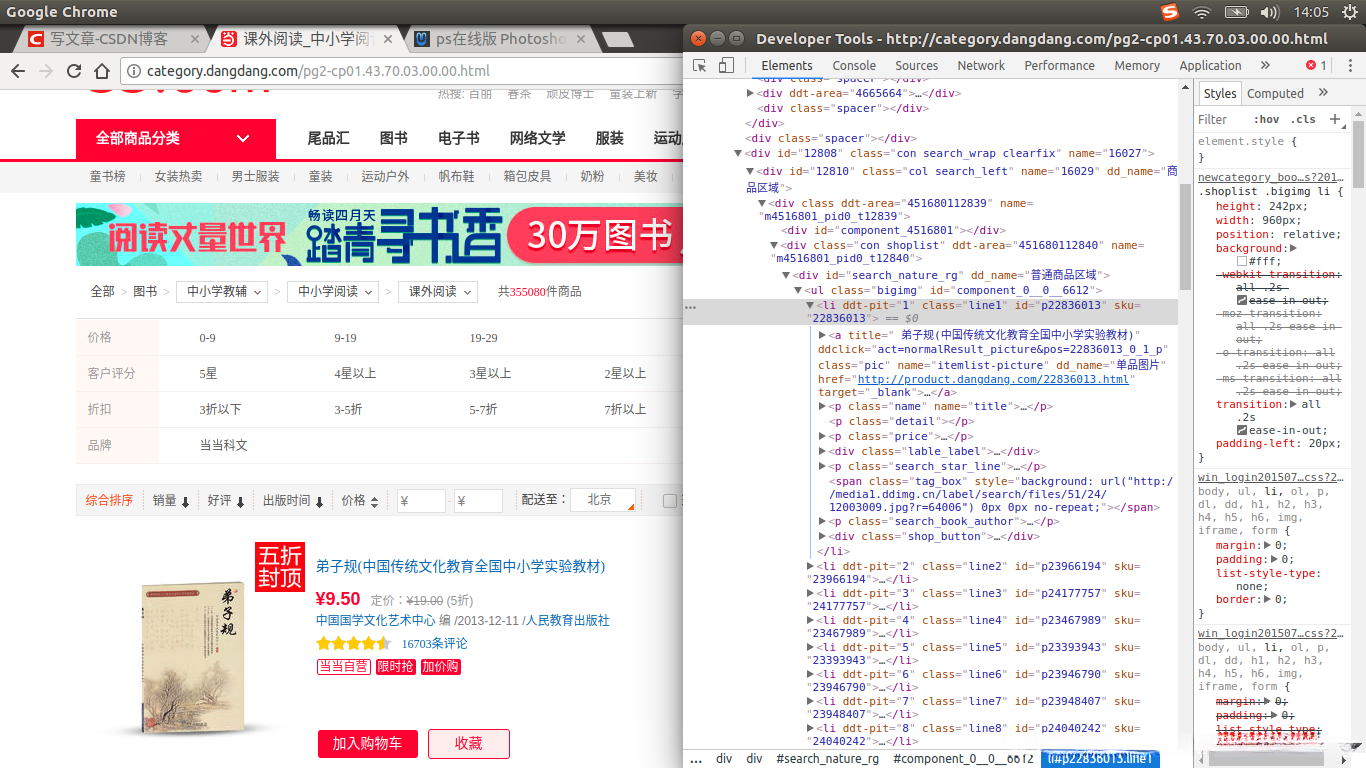Click the 14:05 clock in top bar
The image size is (1366, 768).
1311,12
